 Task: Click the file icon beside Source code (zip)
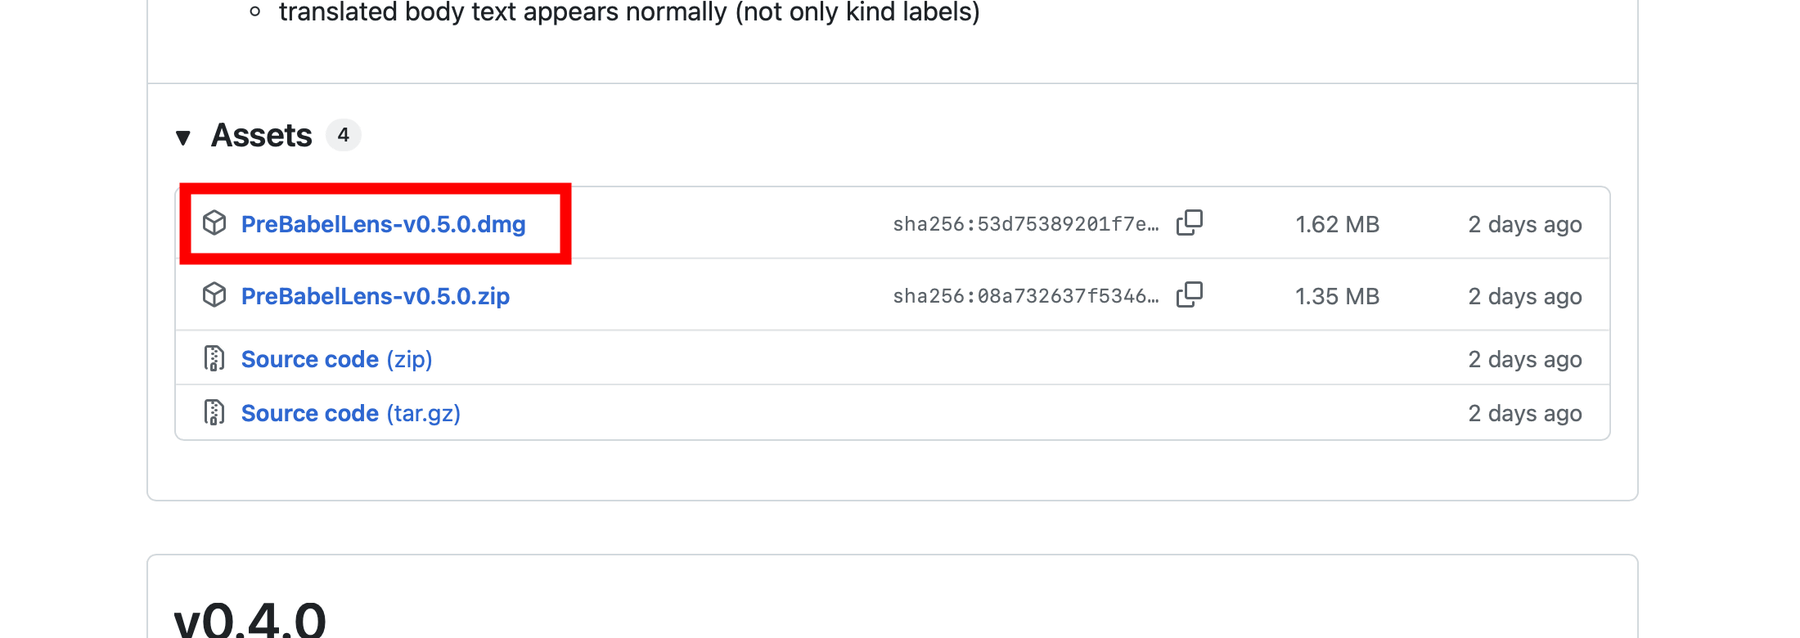tap(214, 358)
